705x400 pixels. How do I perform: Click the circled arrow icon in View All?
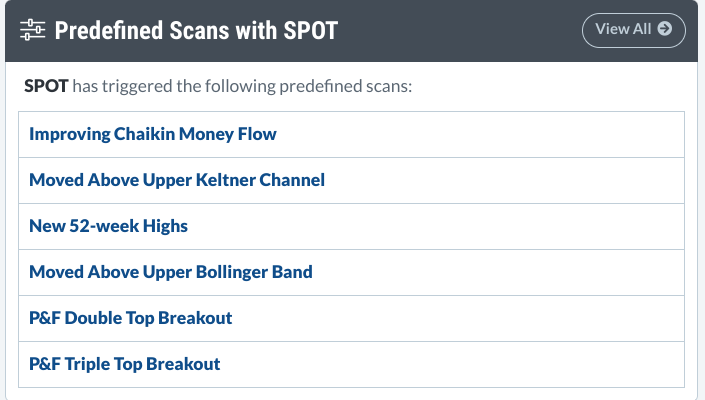[665, 29]
